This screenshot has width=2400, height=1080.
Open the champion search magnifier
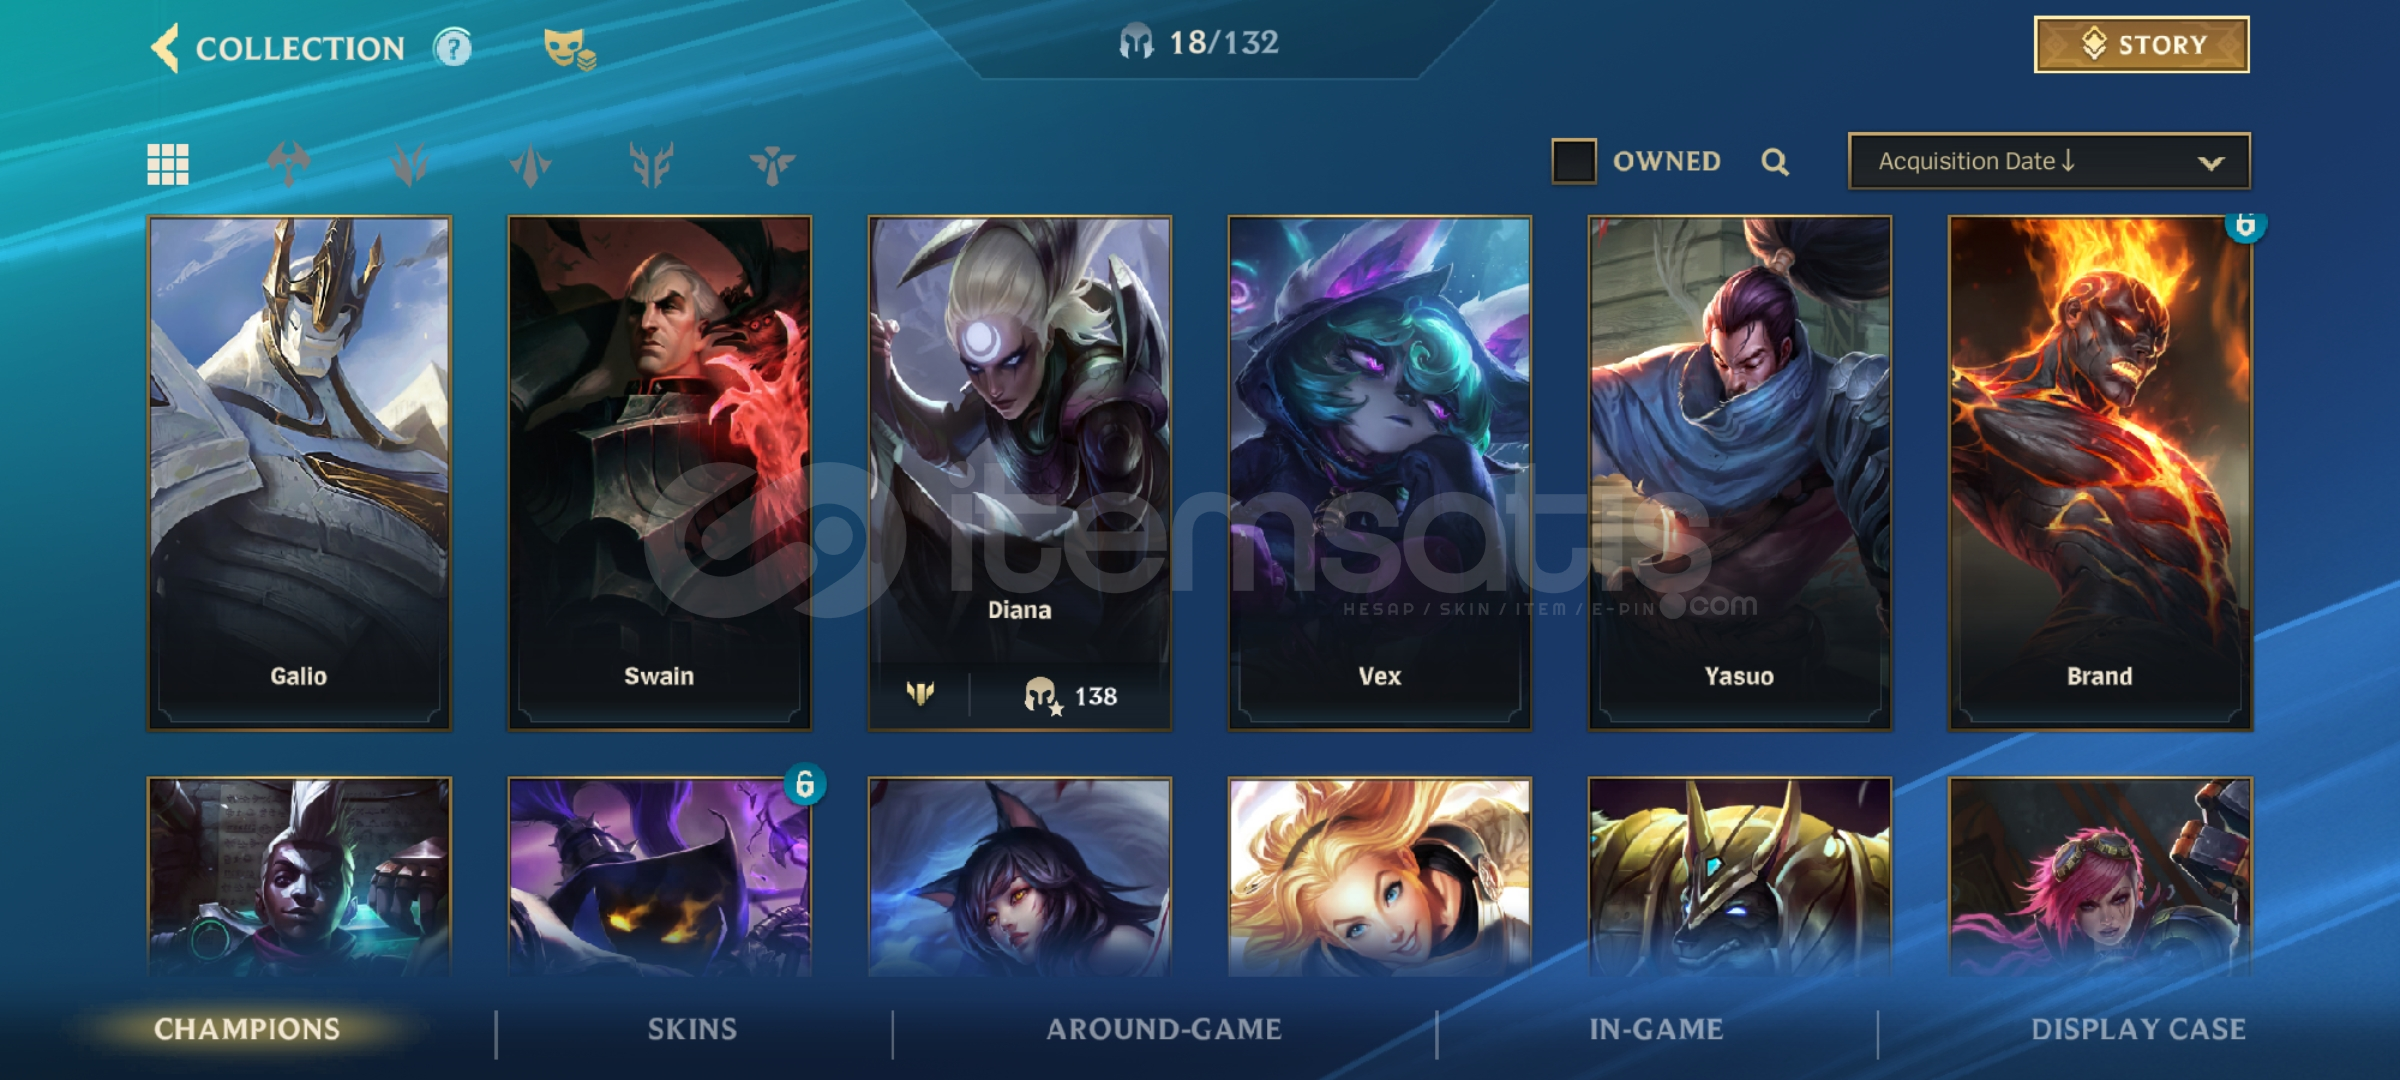pyautogui.click(x=1775, y=162)
